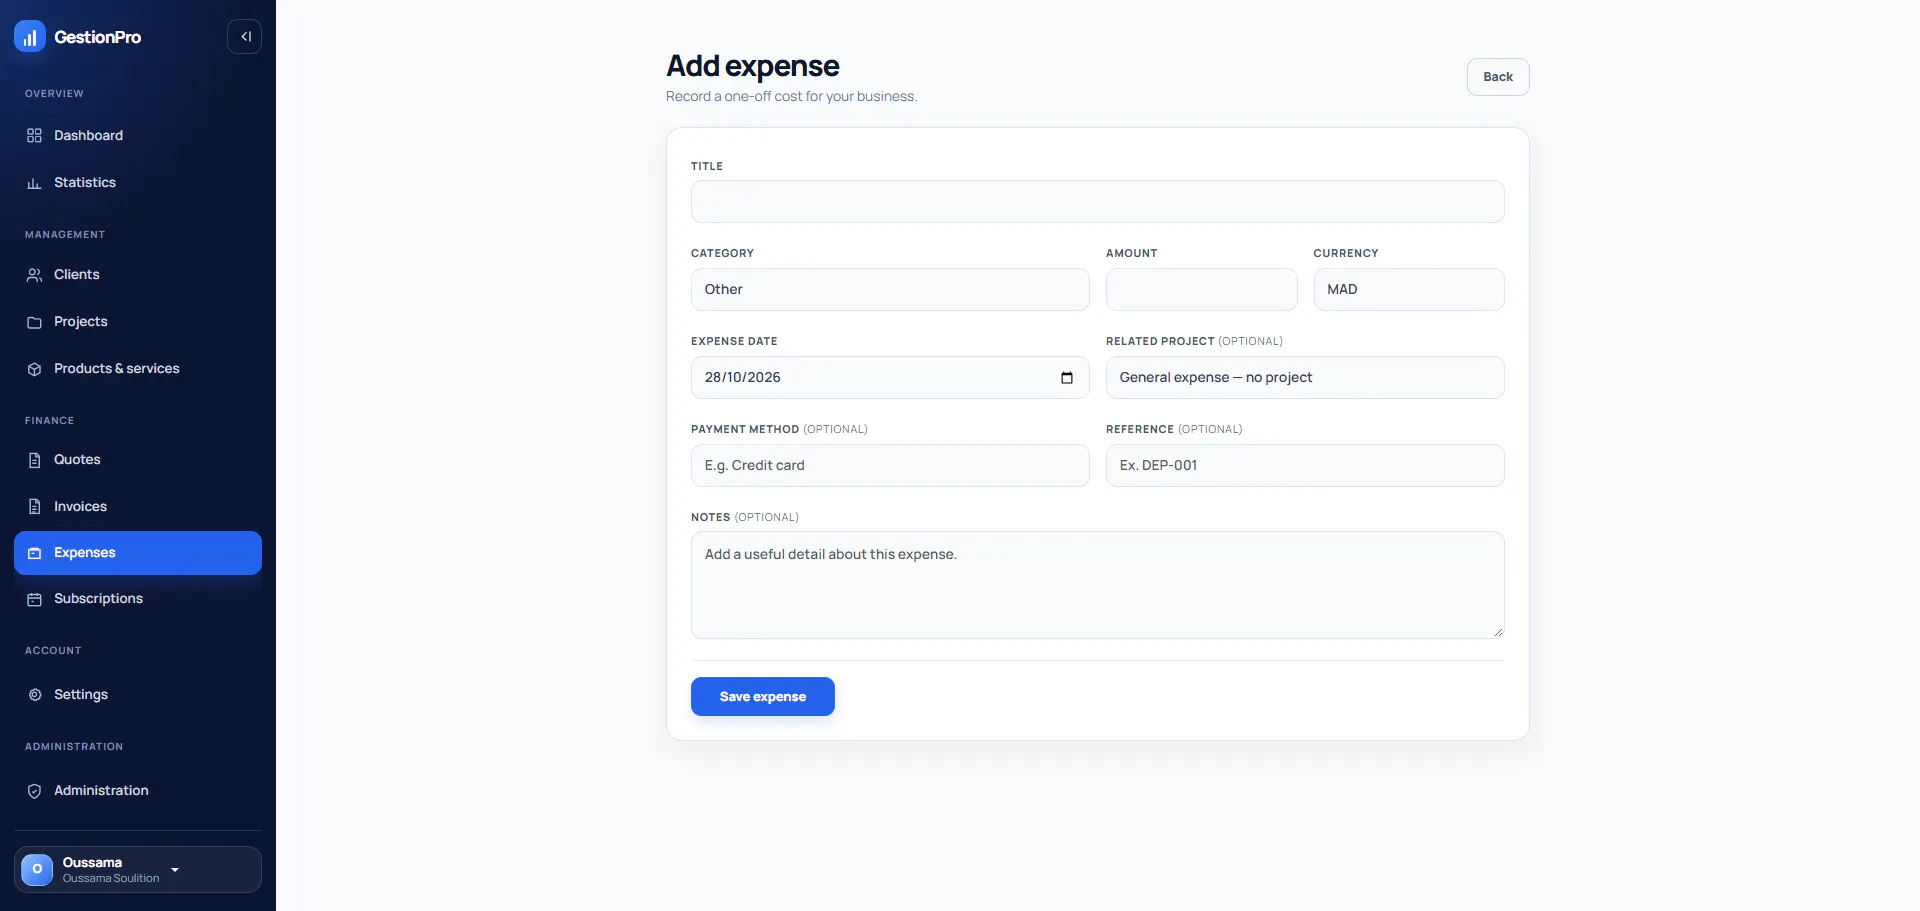The image size is (1920, 911).
Task: Open the Settings page
Action: point(138,695)
